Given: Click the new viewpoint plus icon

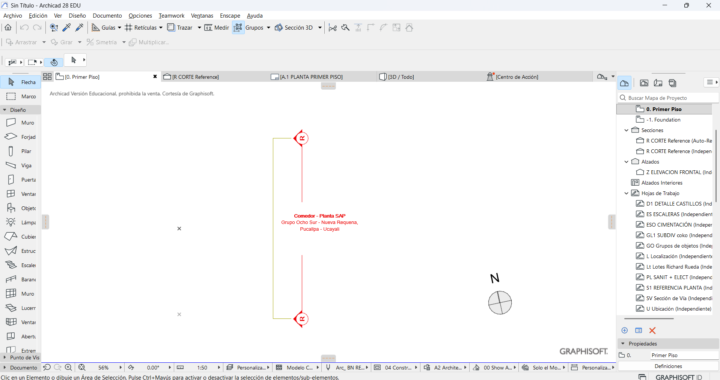Looking at the screenshot, I should tap(624, 330).
